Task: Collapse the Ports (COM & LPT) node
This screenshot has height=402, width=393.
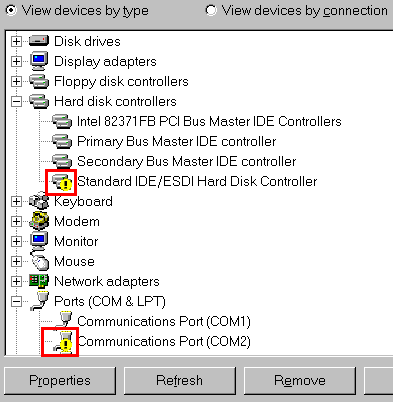Action: click(16, 301)
